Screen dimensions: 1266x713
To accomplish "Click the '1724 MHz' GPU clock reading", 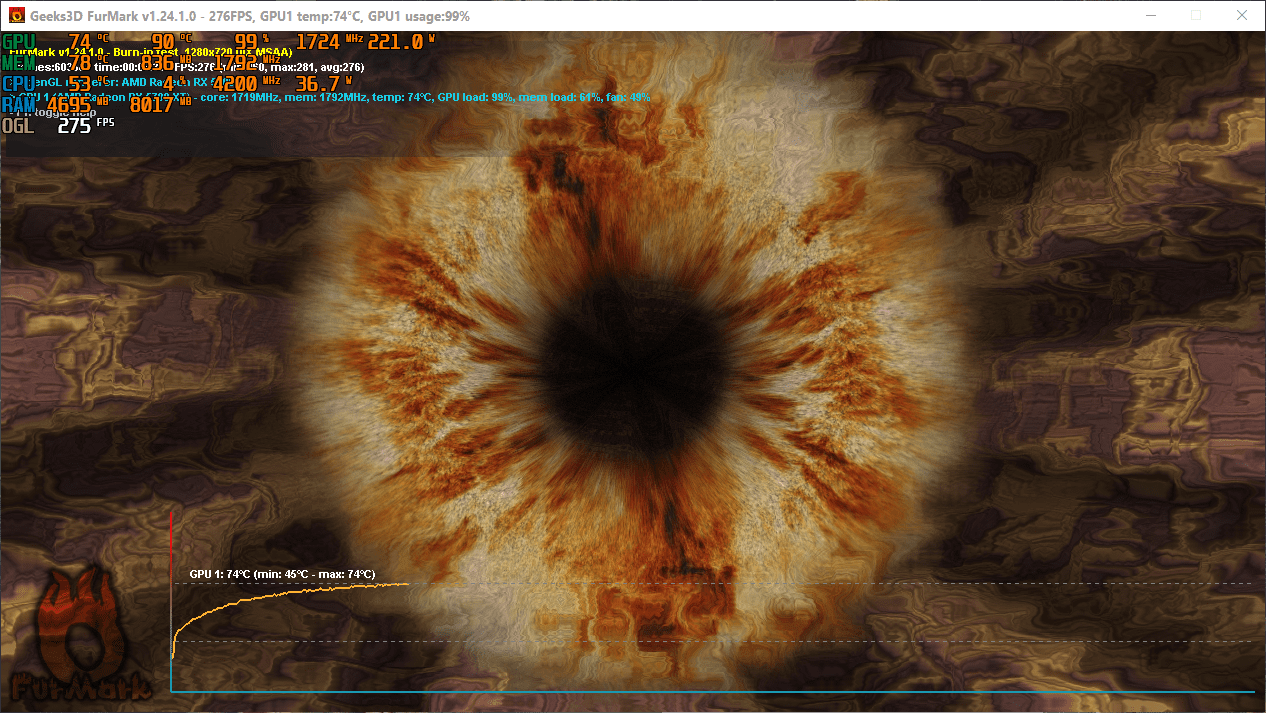I will coord(330,42).
